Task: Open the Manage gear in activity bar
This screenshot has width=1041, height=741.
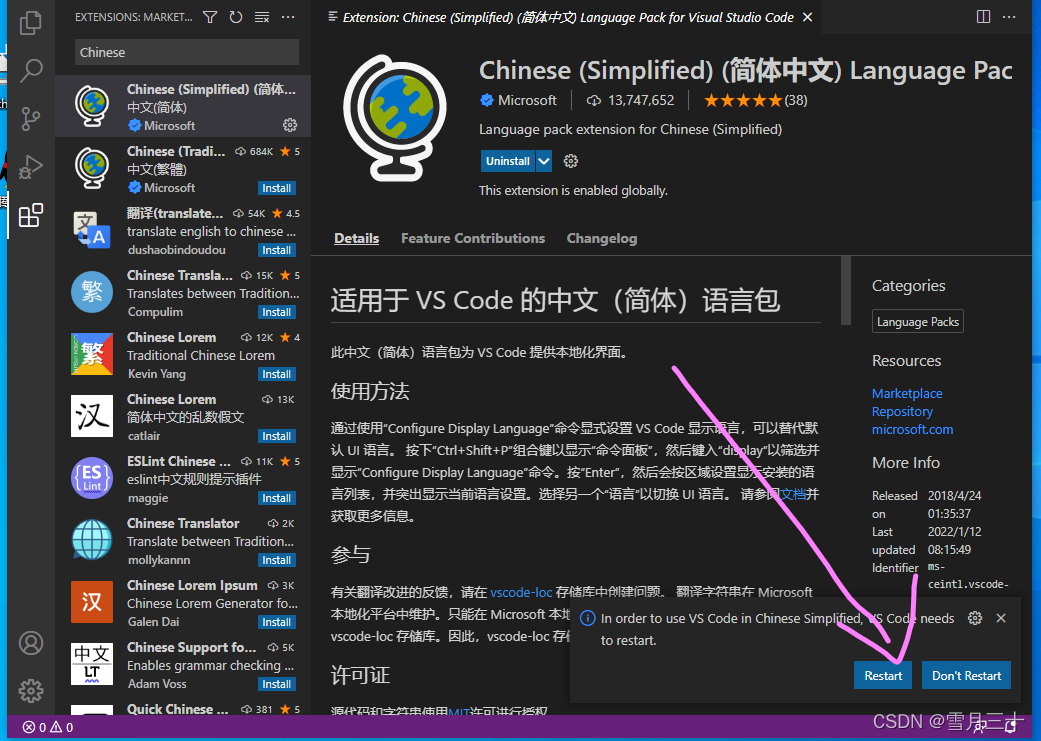Action: [x=31, y=691]
